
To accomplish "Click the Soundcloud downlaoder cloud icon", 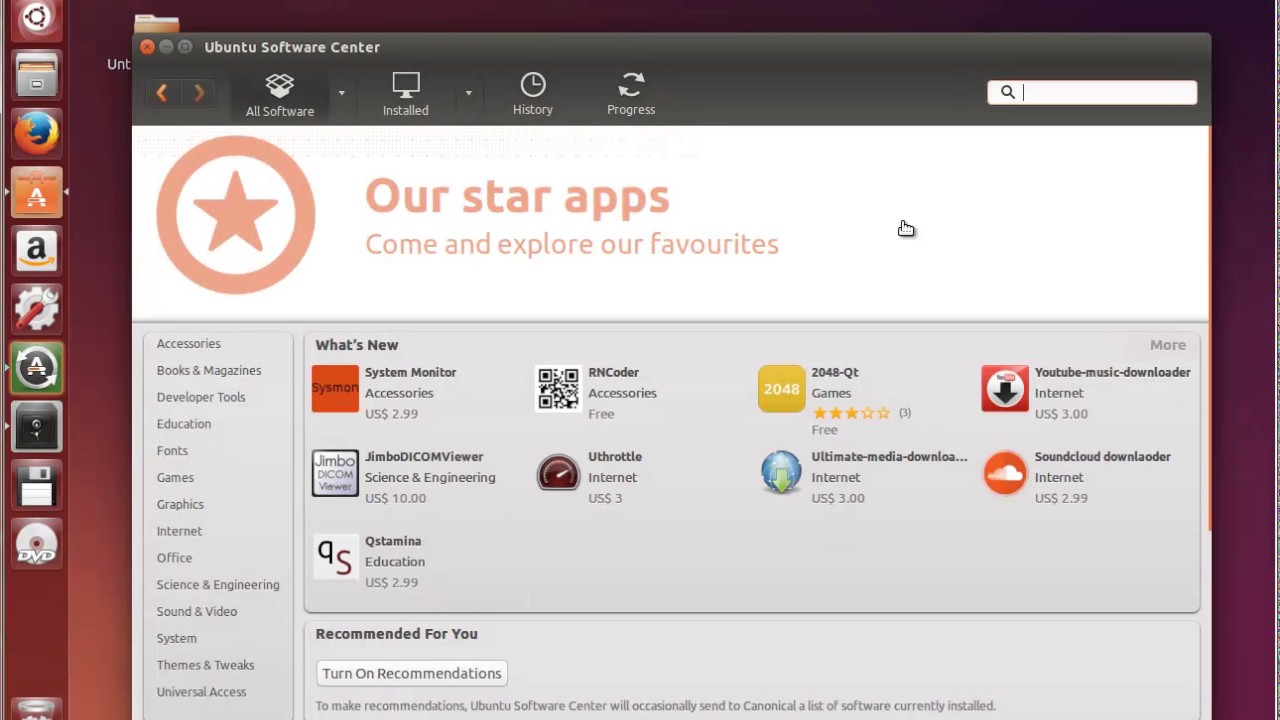I will point(1005,473).
